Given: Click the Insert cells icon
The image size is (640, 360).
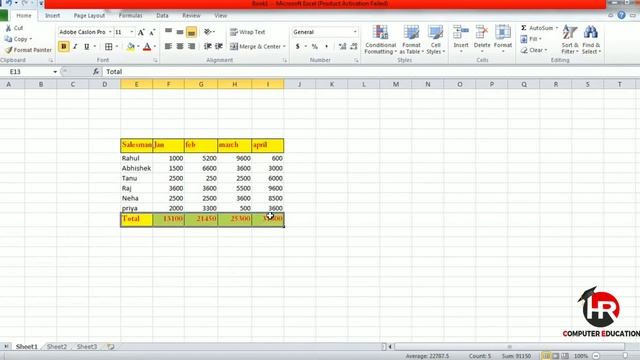Looking at the screenshot, I should point(461,33).
